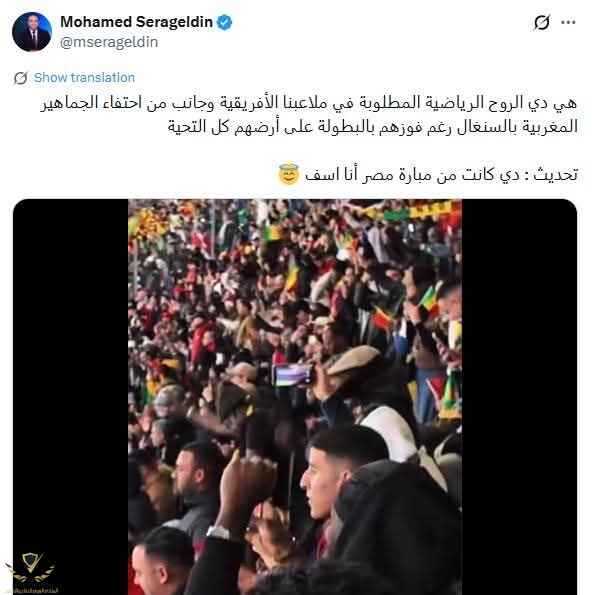The height and width of the screenshot is (595, 594).
Task: Click the raised phone in the video
Action: [293, 375]
